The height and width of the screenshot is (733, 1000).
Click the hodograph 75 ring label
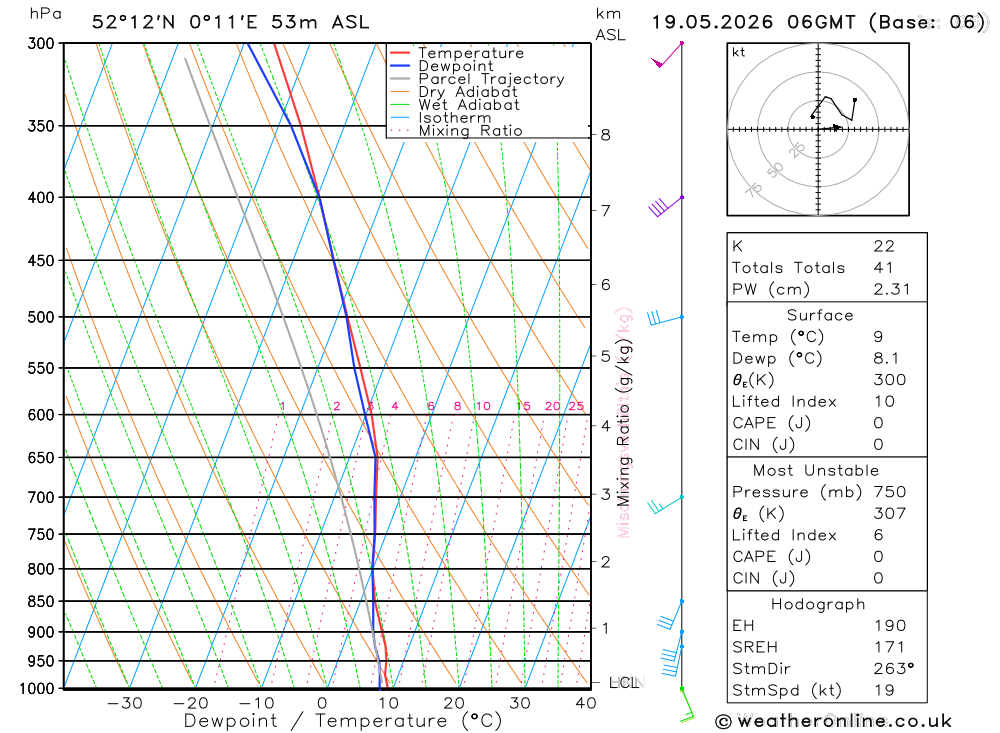[x=754, y=190]
